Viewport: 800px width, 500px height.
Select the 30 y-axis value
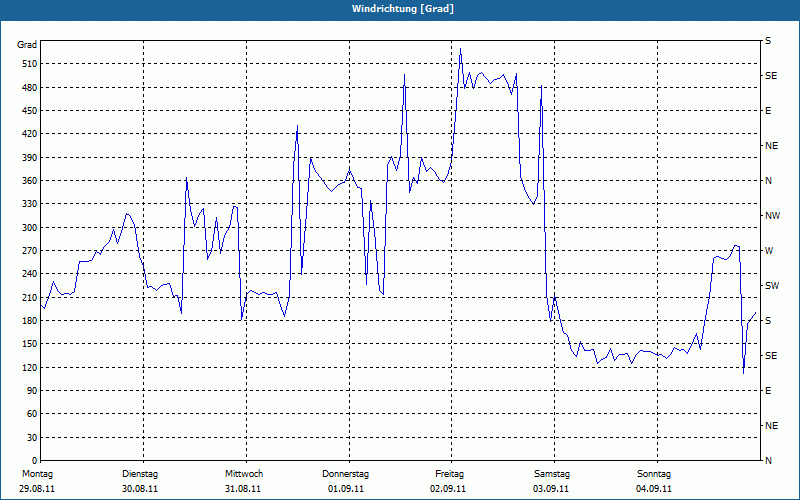coord(32,437)
